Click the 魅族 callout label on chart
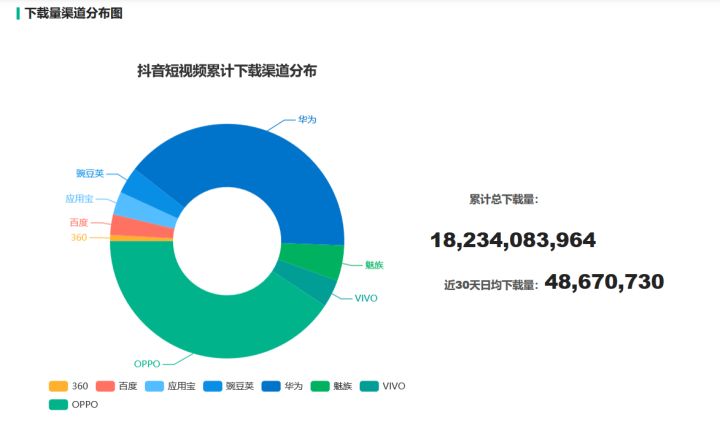This screenshot has width=720, height=428. pyautogui.click(x=374, y=265)
